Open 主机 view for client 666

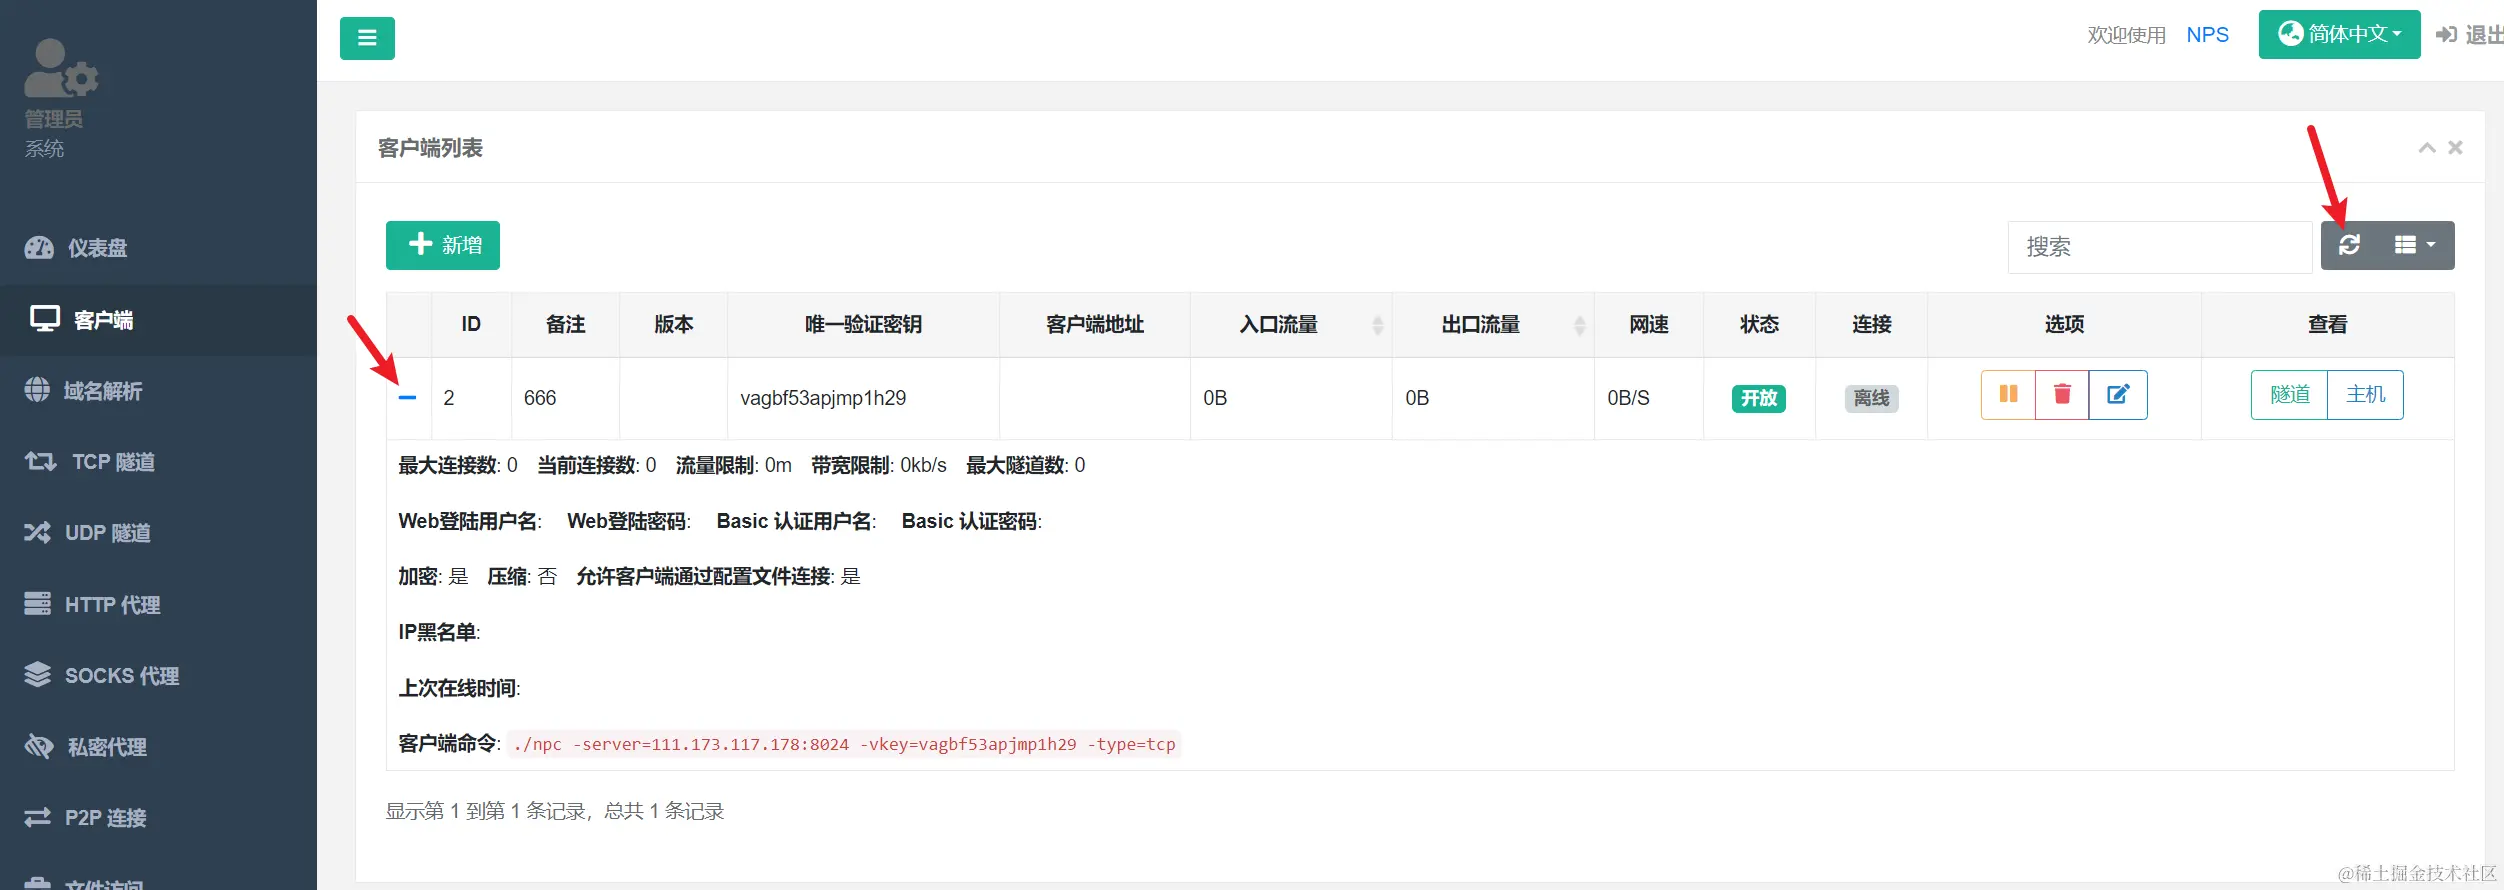(x=2366, y=394)
